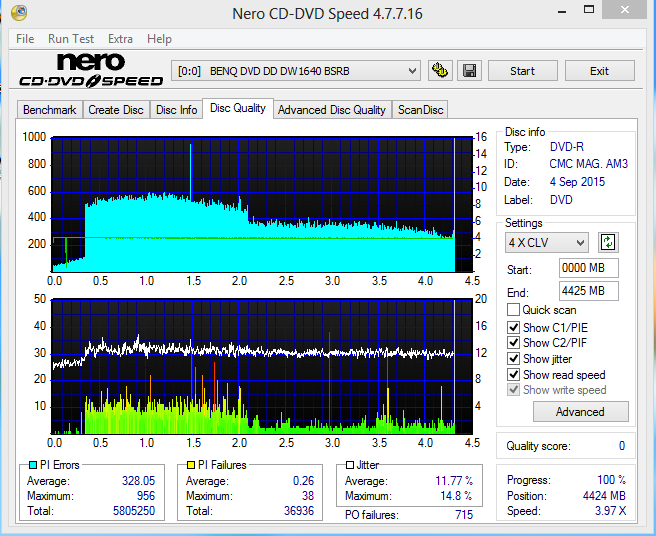The image size is (656, 536).
Task: Open the Help menu
Action: point(159,39)
